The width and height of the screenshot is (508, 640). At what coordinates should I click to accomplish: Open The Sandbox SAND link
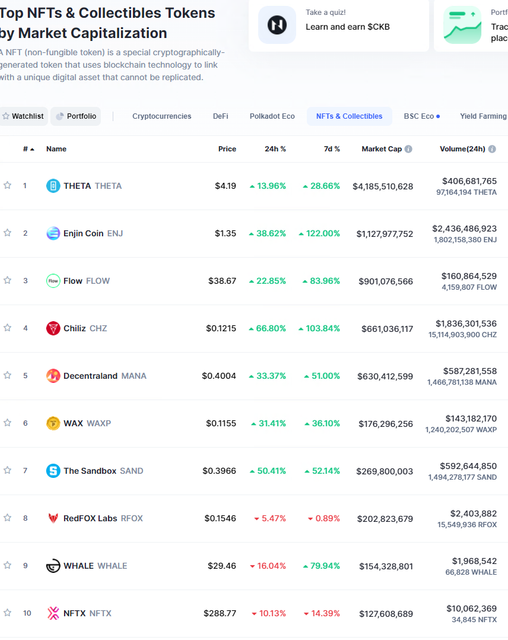click(103, 471)
